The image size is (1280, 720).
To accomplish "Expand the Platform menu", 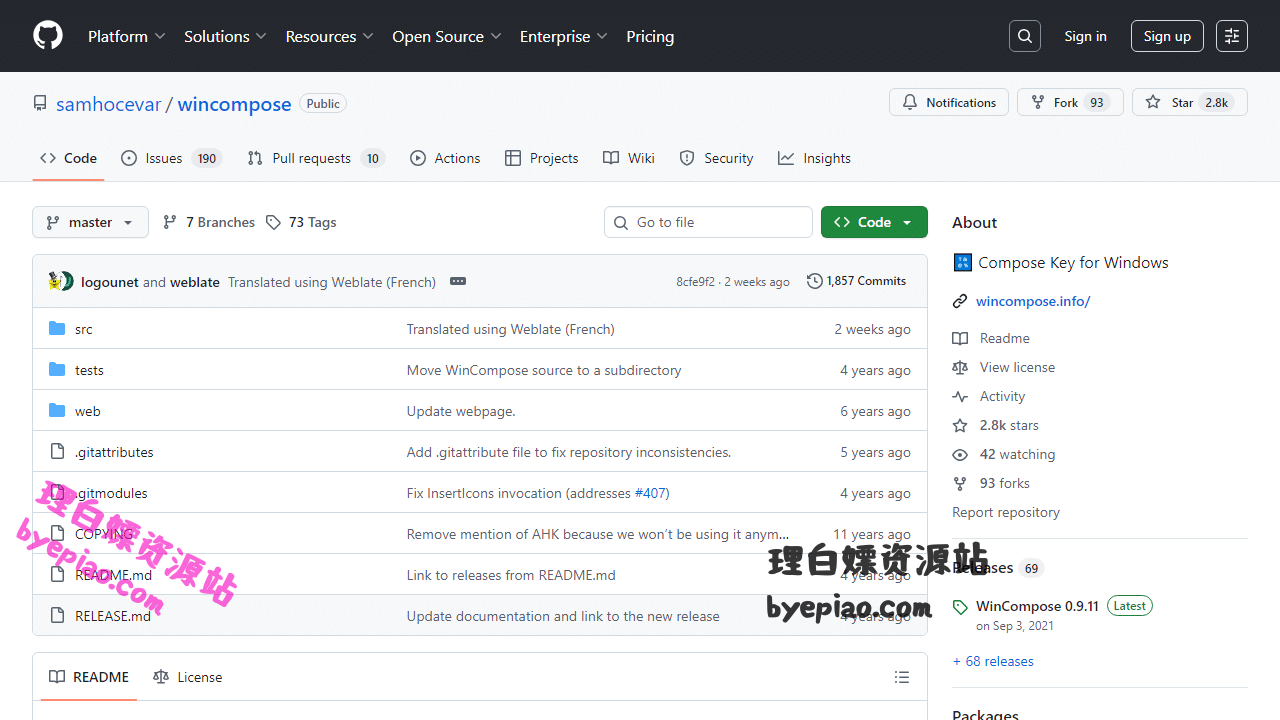I will coord(126,36).
